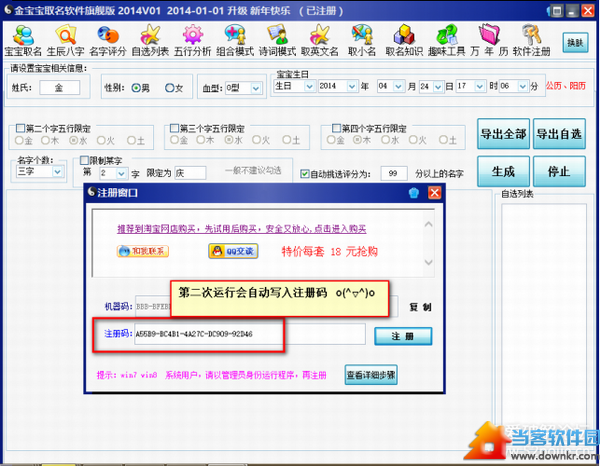Open the 取英文名 toolbar icon
This screenshot has width=600, height=466.
[x=320, y=40]
